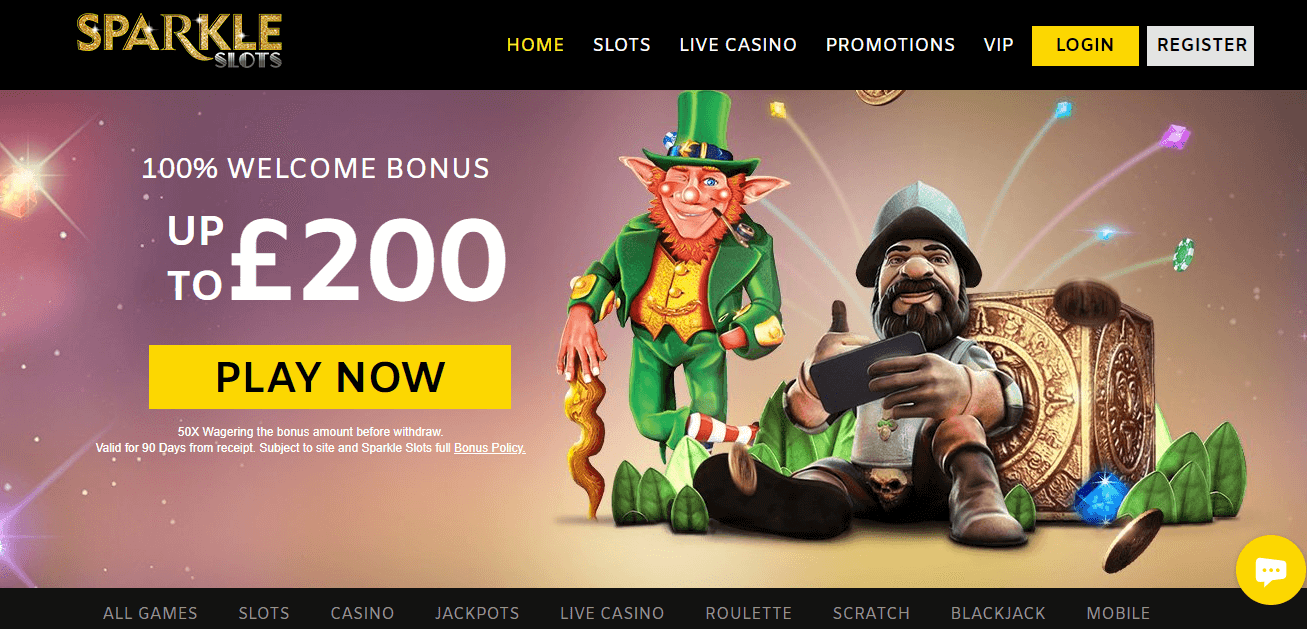
Task: Switch to the SCRATCH category tab
Action: click(871, 613)
